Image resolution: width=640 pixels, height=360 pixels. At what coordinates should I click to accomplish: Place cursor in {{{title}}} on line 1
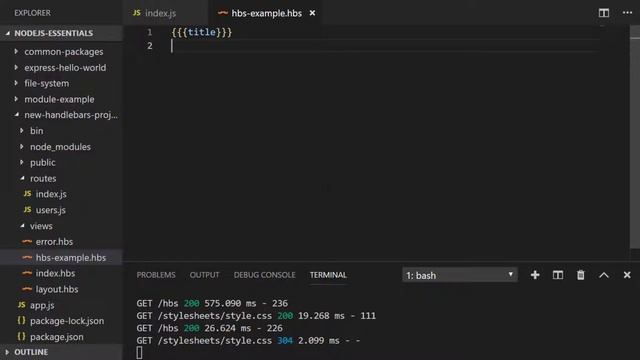[202, 32]
